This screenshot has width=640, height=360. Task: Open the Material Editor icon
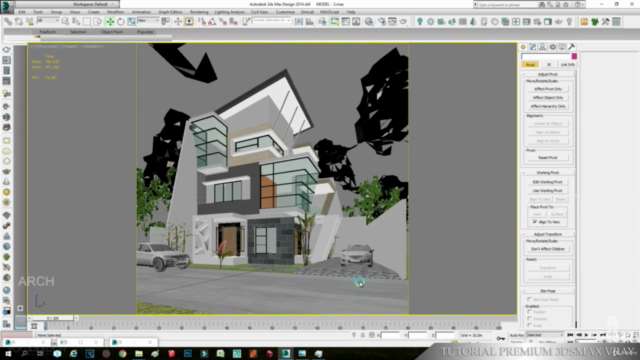(x=369, y=22)
